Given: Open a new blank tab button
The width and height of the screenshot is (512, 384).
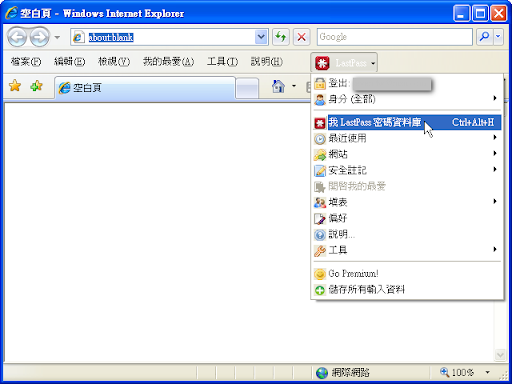Looking at the screenshot, I should coord(247,88).
